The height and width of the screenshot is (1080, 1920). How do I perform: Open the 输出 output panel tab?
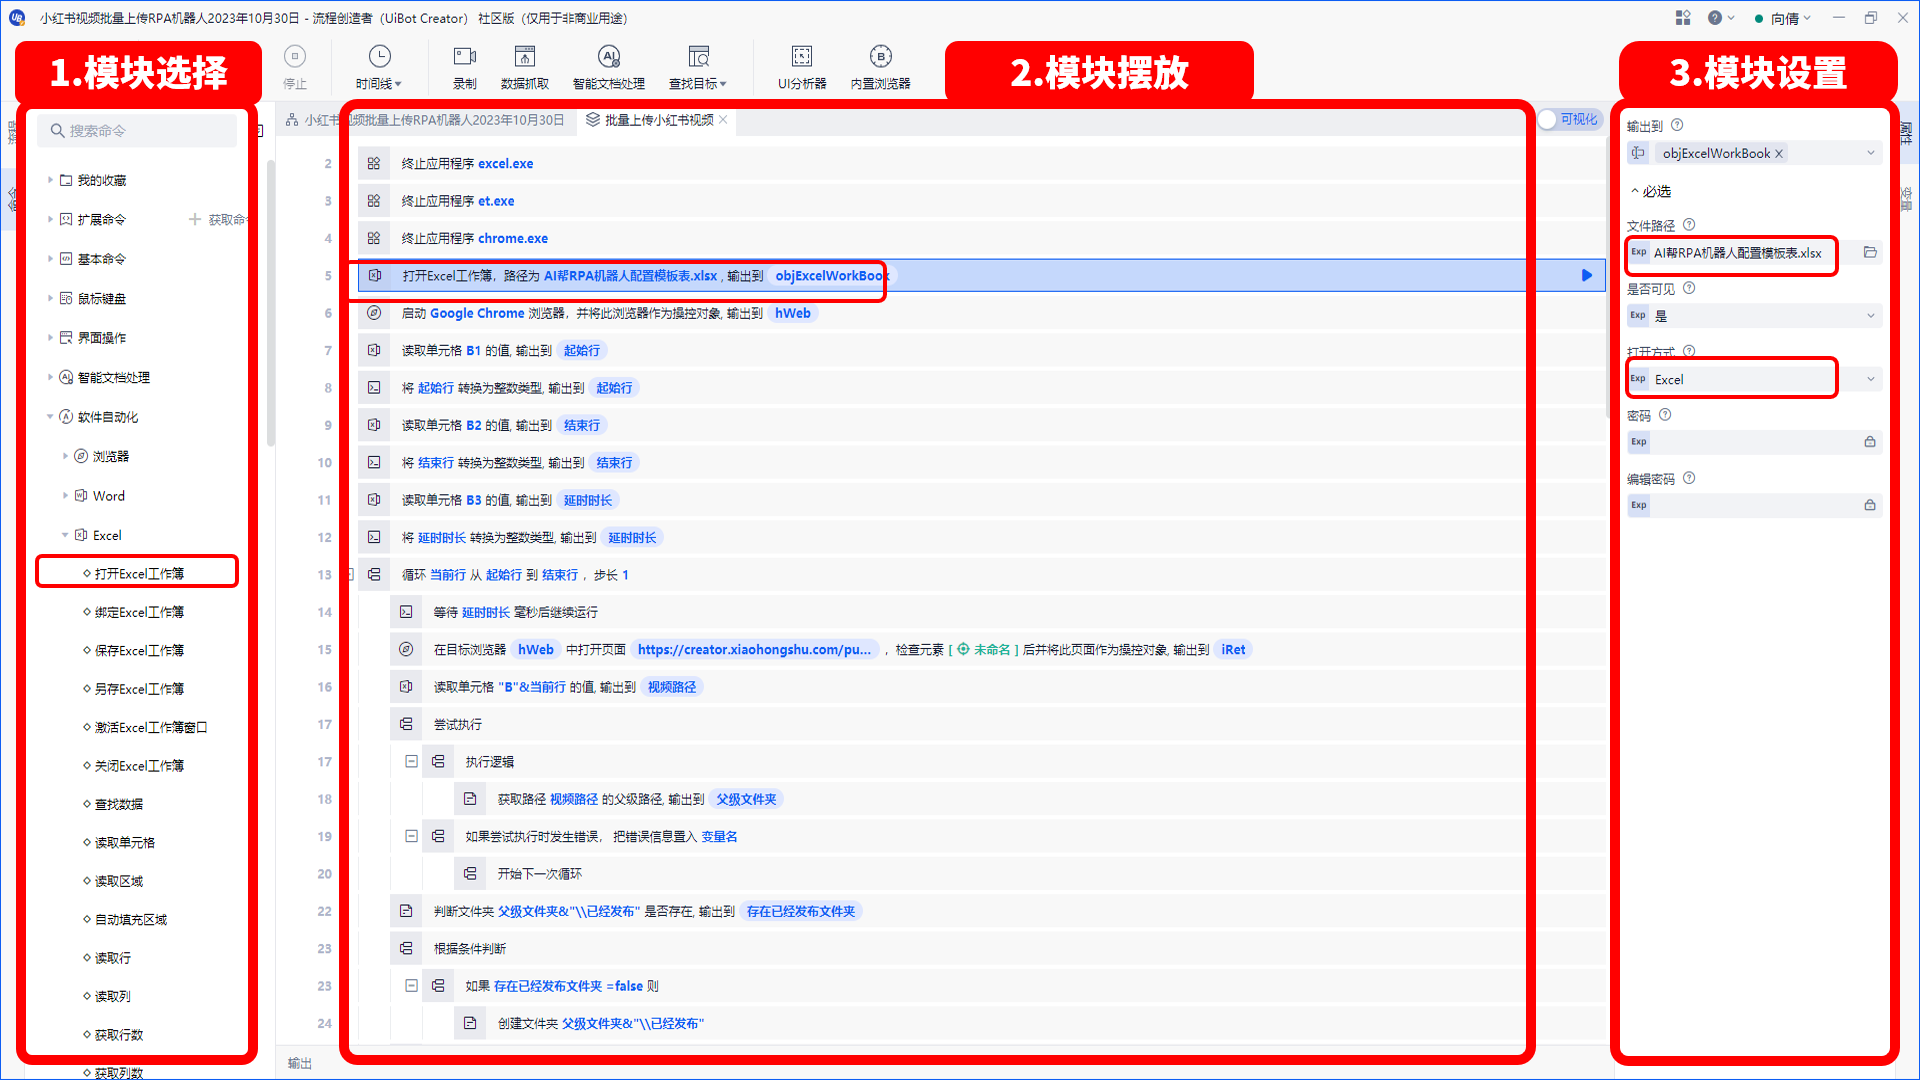pyautogui.click(x=299, y=1063)
